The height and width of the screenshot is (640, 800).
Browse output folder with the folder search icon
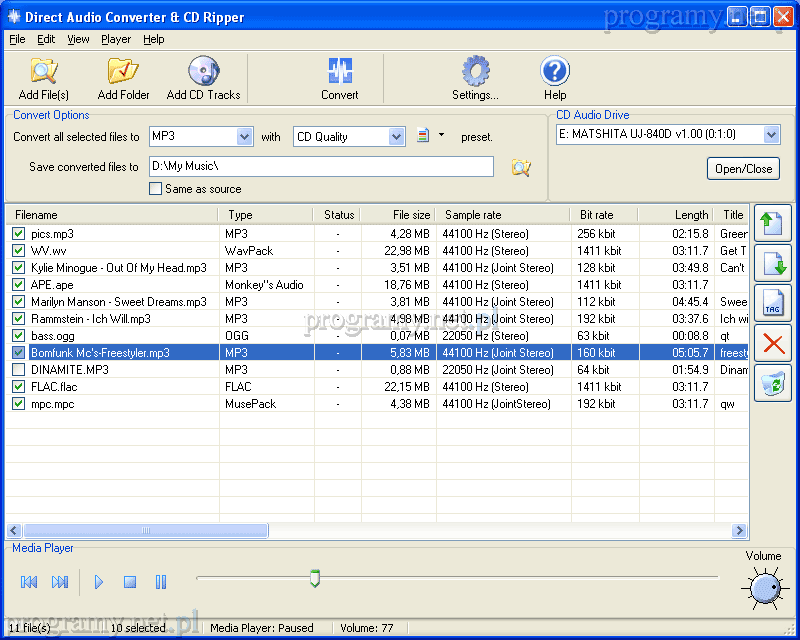point(521,167)
